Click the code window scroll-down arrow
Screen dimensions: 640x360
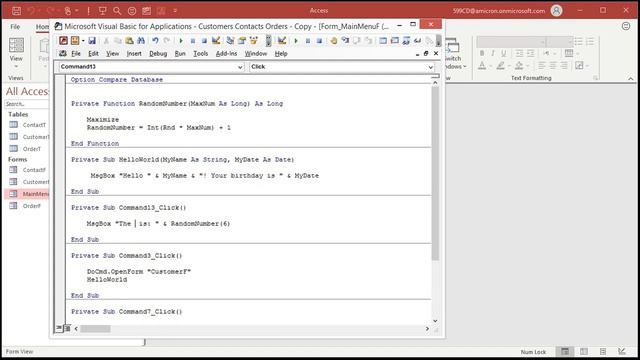click(435, 321)
